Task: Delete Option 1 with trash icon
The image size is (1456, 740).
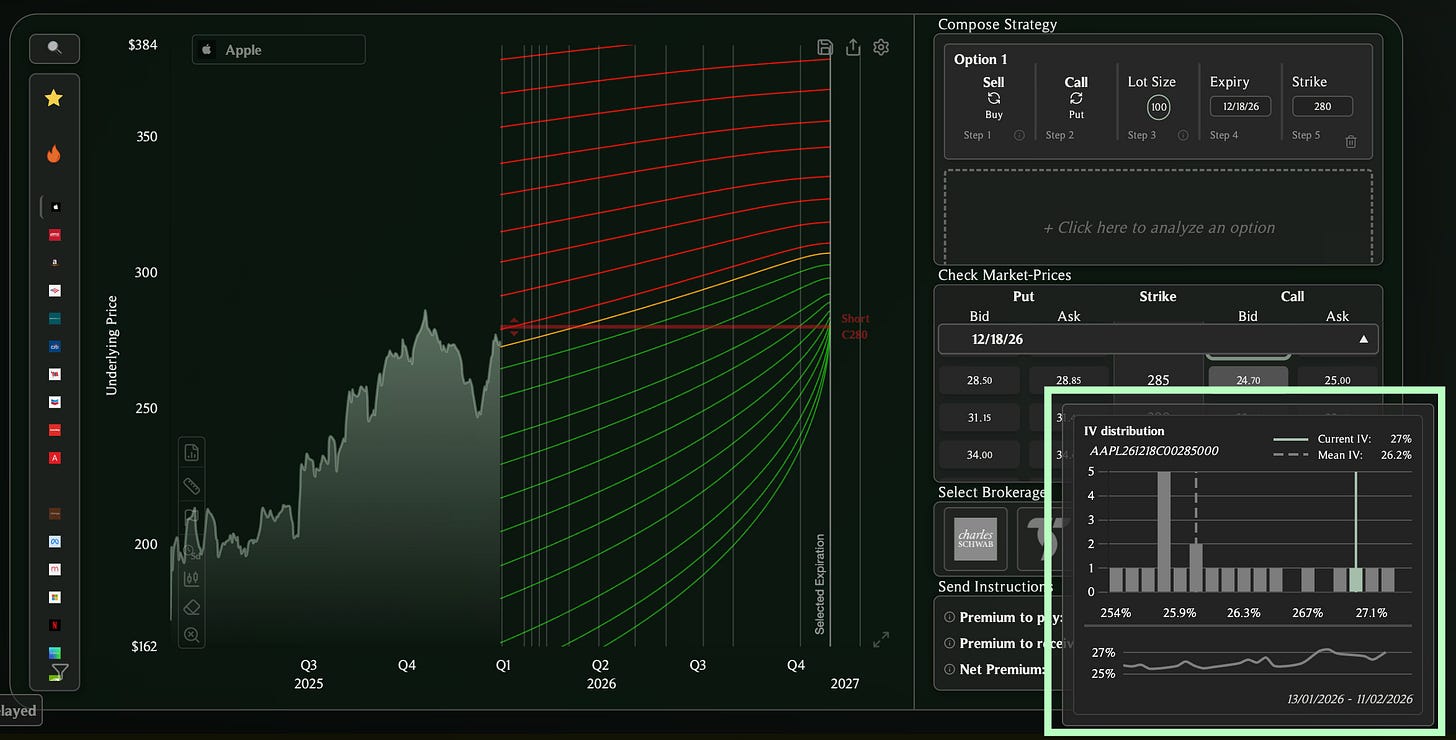Action: click(x=1351, y=142)
